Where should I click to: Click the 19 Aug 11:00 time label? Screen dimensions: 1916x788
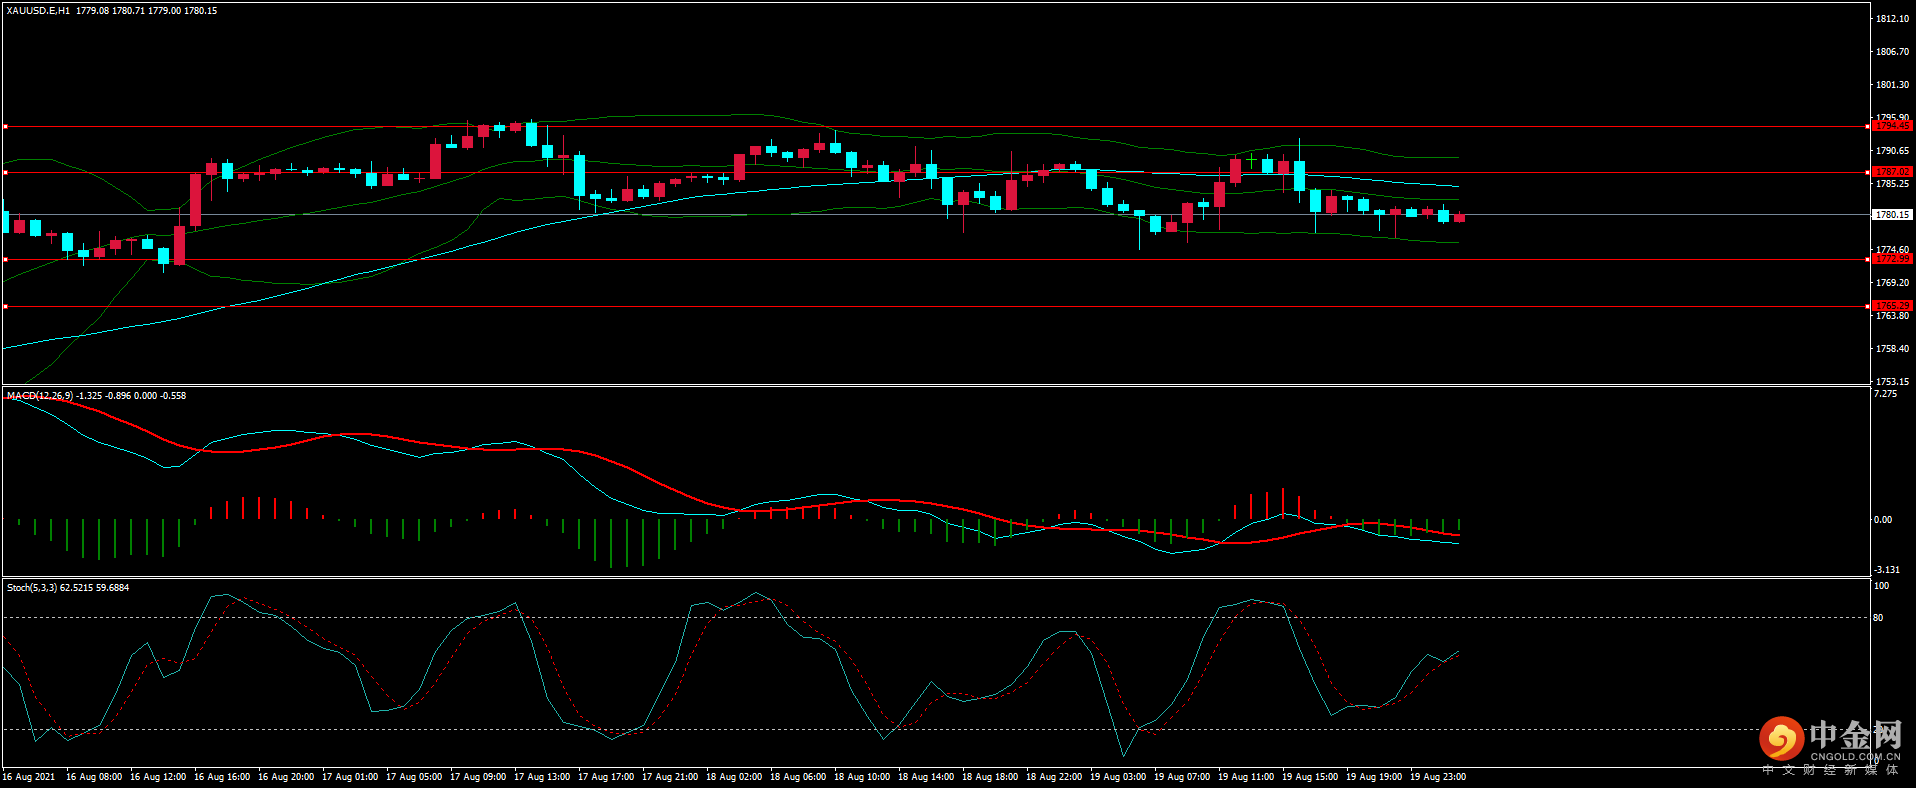point(1246,777)
